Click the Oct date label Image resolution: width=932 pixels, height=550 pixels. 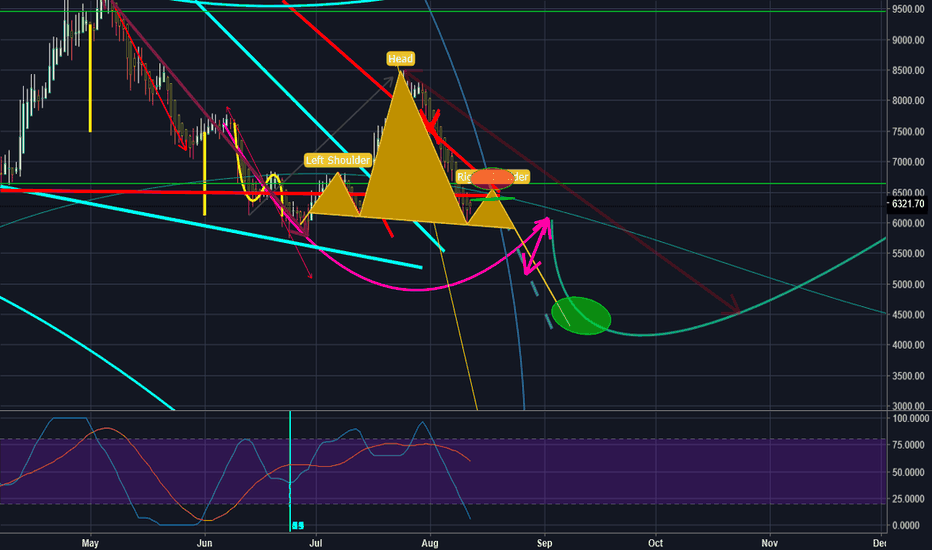[x=656, y=543]
